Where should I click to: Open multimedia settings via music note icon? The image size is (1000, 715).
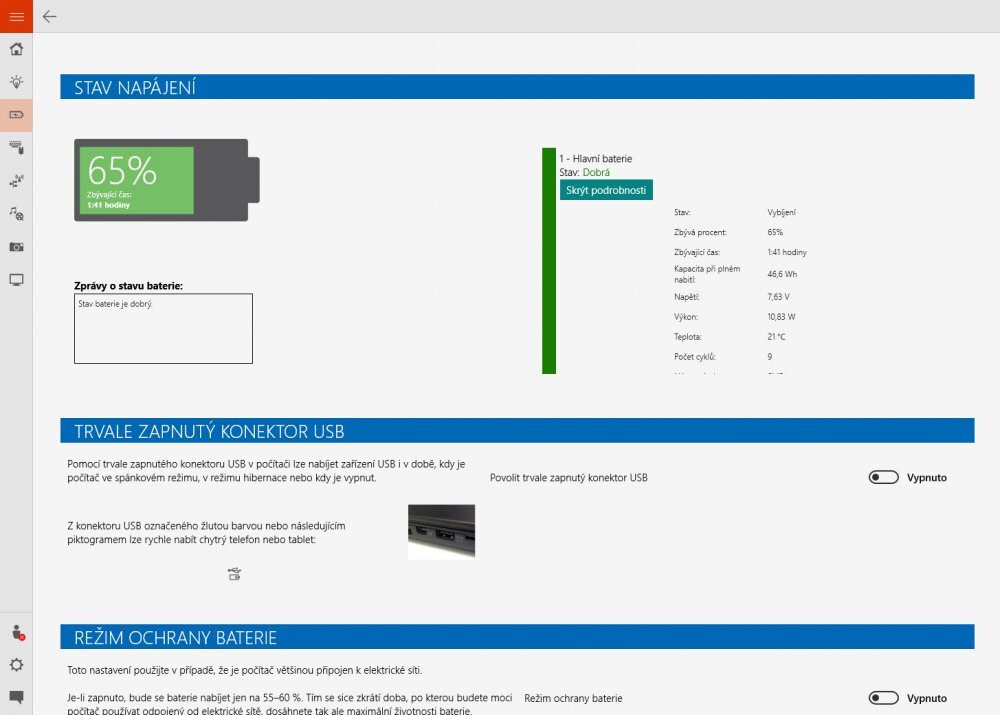coord(16,214)
